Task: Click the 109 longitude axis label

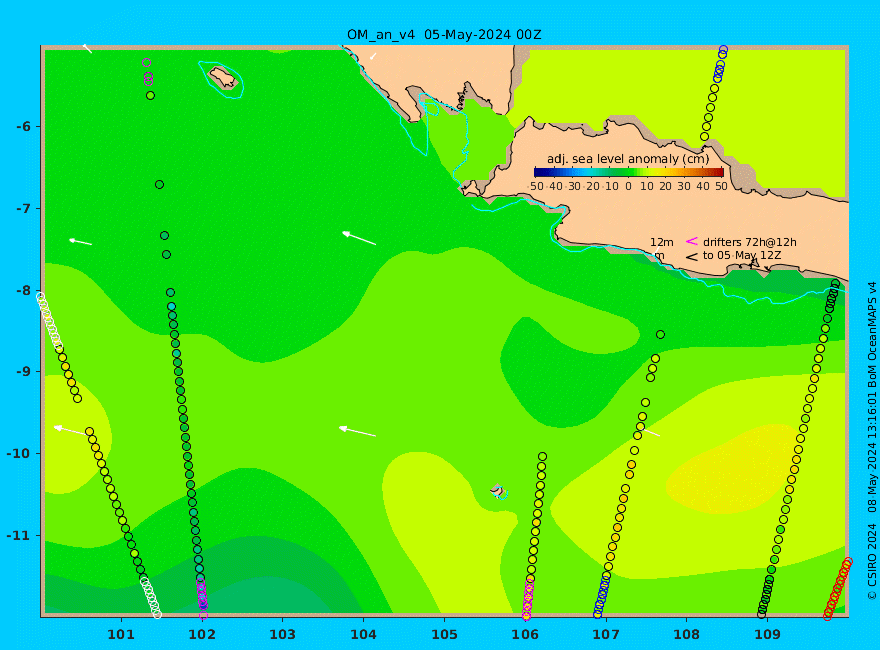Action: pyautogui.click(x=768, y=635)
